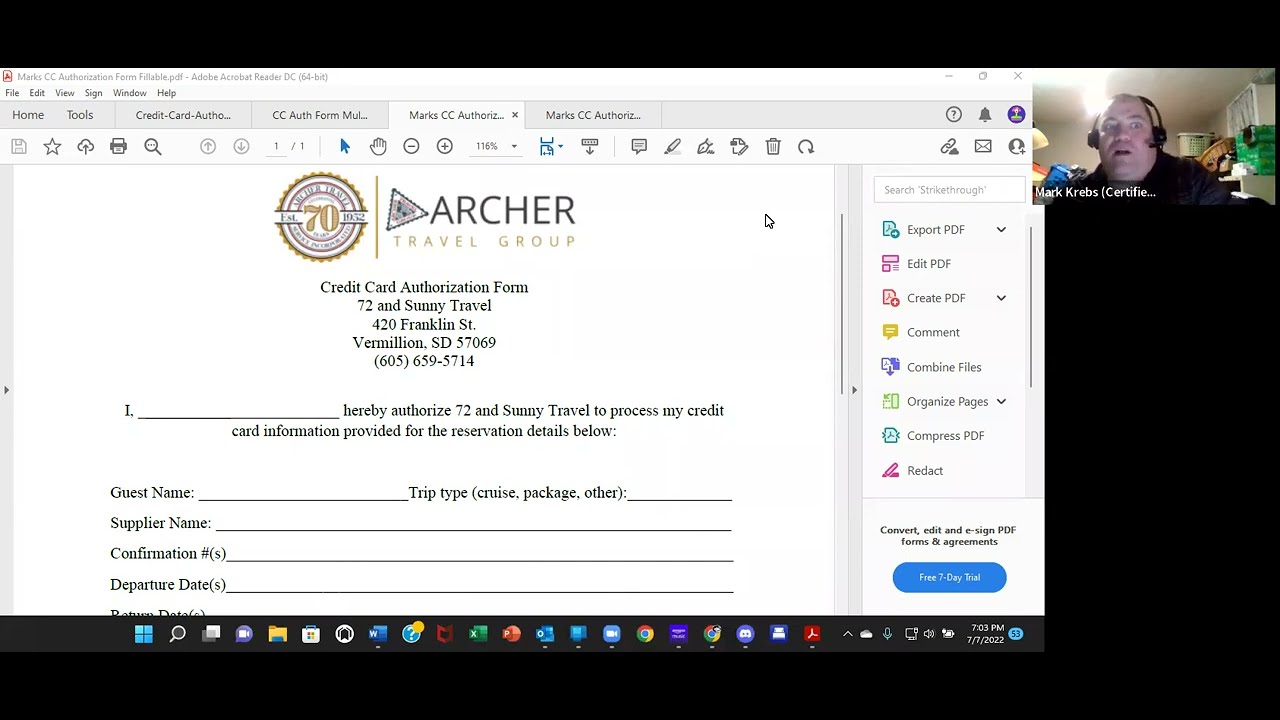
Task: Click the tools pane scrollbar
Action: [1030, 307]
